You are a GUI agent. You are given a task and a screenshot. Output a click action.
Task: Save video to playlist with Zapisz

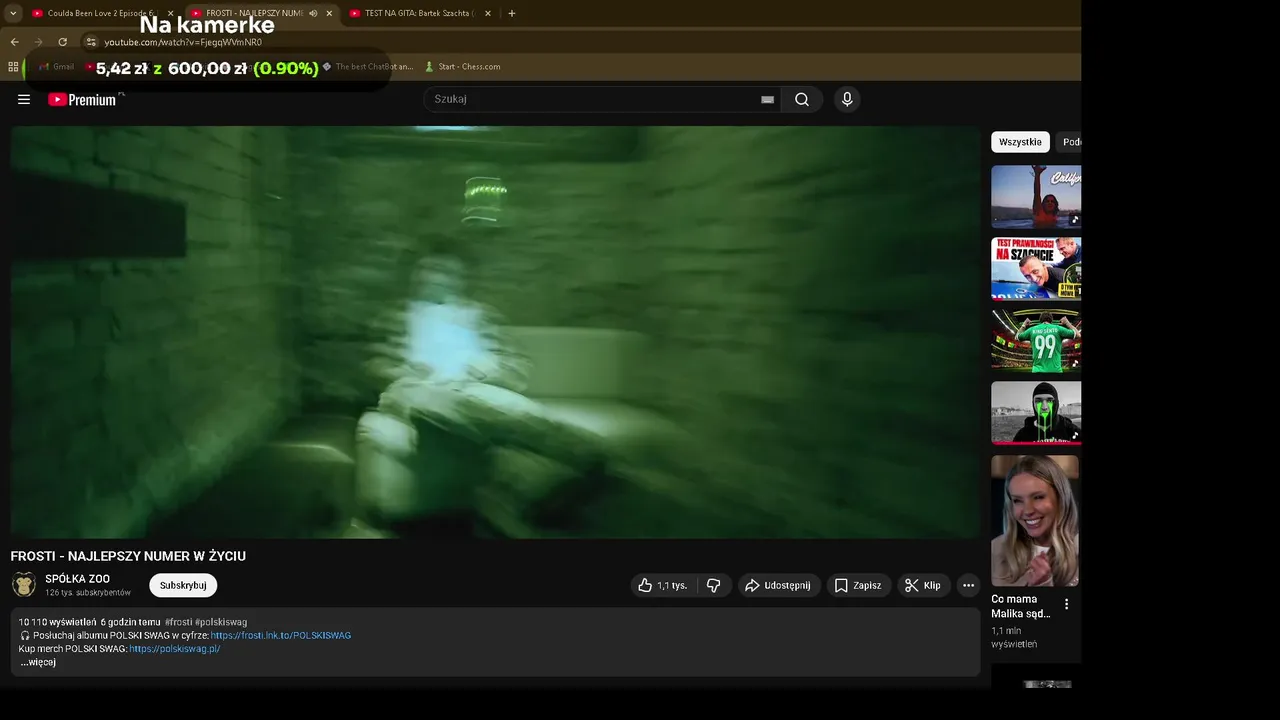(859, 585)
